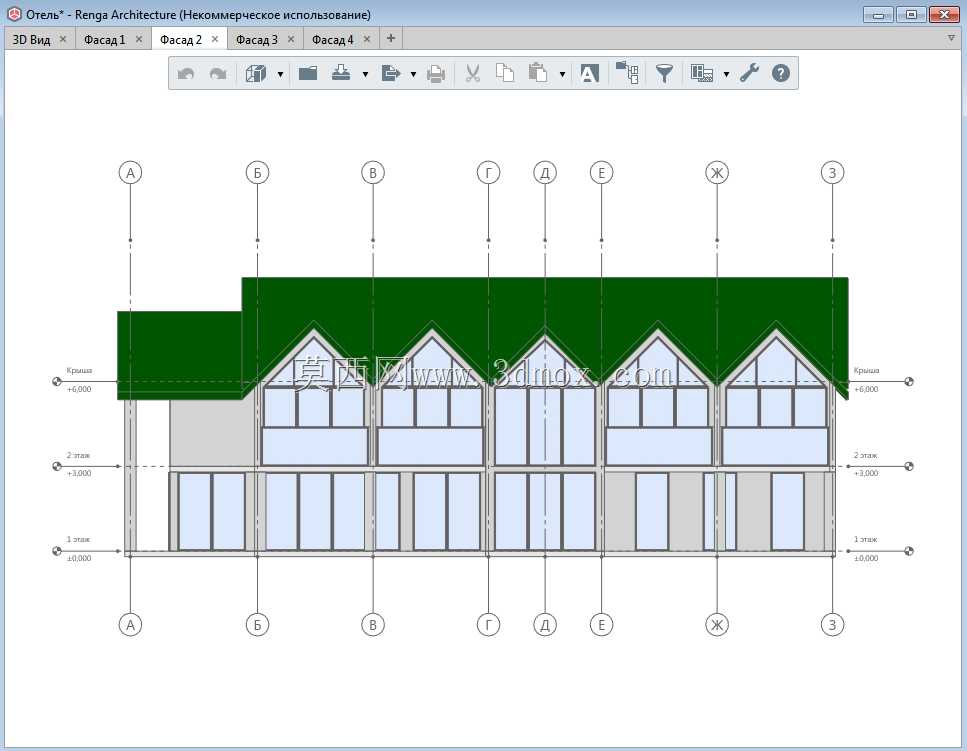Click the left +6,000 elevation value

(79, 389)
